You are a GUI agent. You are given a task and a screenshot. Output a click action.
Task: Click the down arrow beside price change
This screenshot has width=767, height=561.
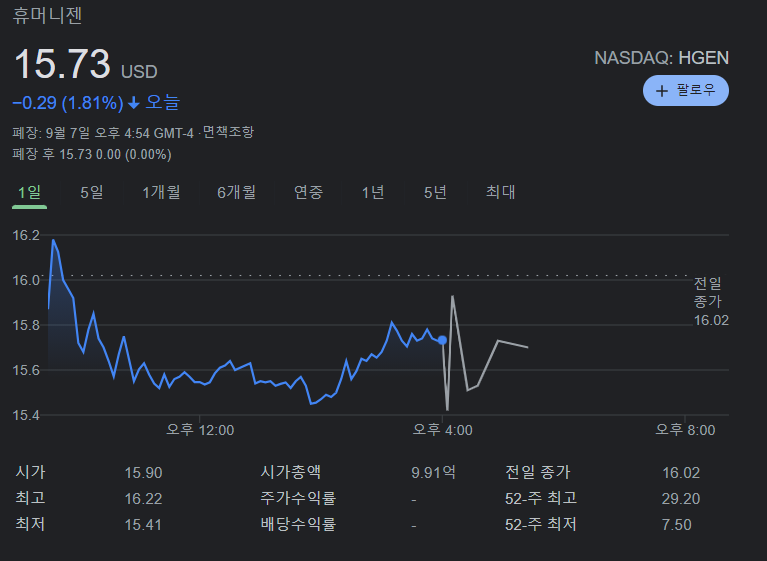[x=134, y=103]
